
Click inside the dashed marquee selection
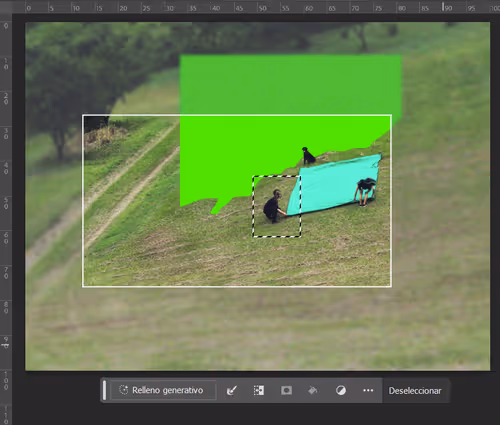pos(277,206)
